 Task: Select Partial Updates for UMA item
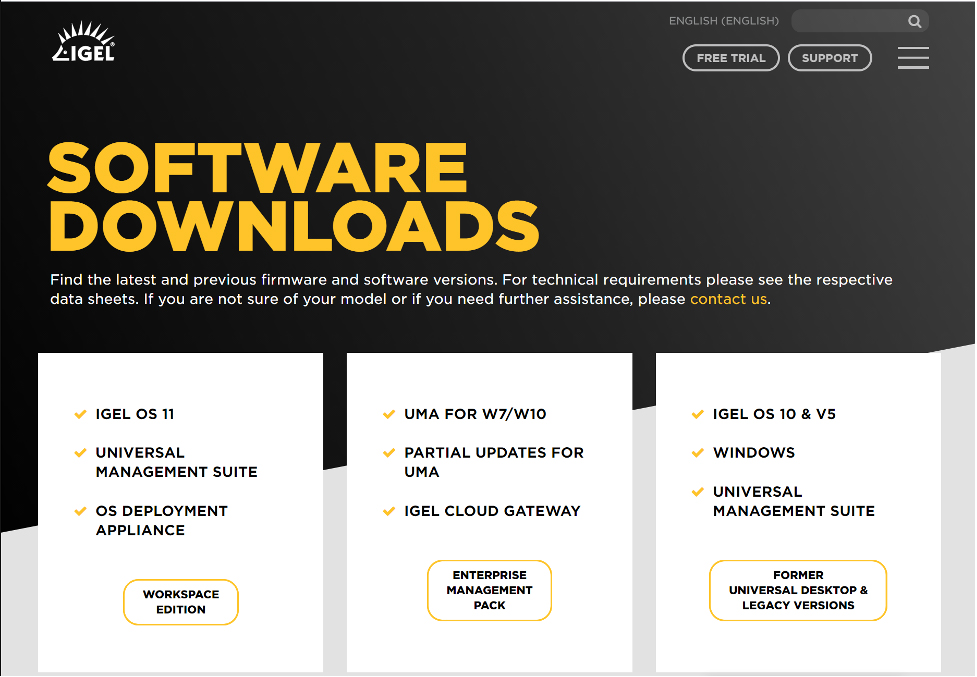coord(493,462)
